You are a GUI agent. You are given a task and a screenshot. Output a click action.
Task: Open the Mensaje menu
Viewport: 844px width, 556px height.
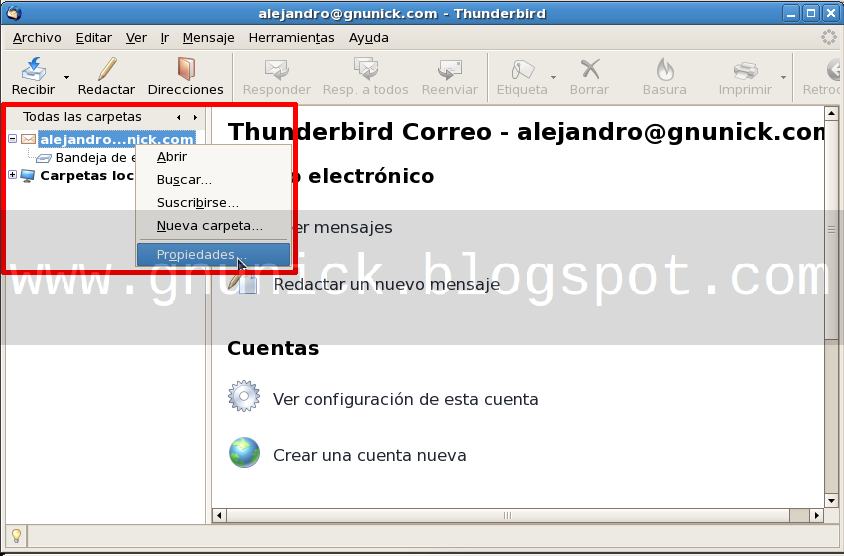coord(208,38)
